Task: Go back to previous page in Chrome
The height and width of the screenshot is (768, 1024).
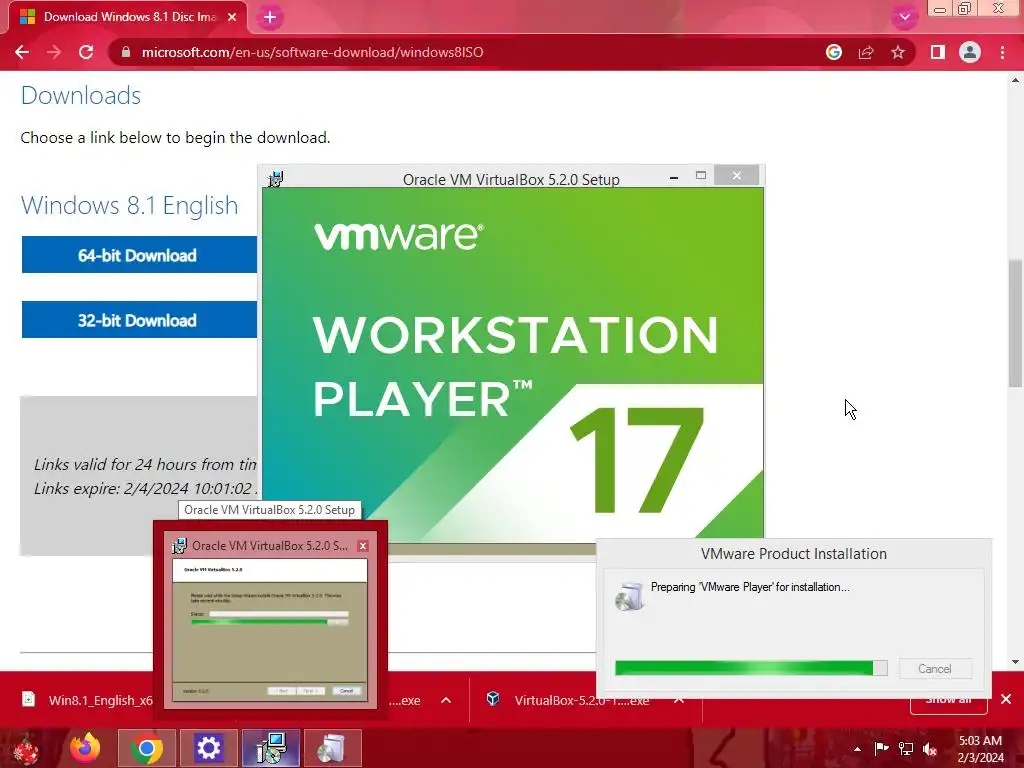Action: (x=22, y=52)
